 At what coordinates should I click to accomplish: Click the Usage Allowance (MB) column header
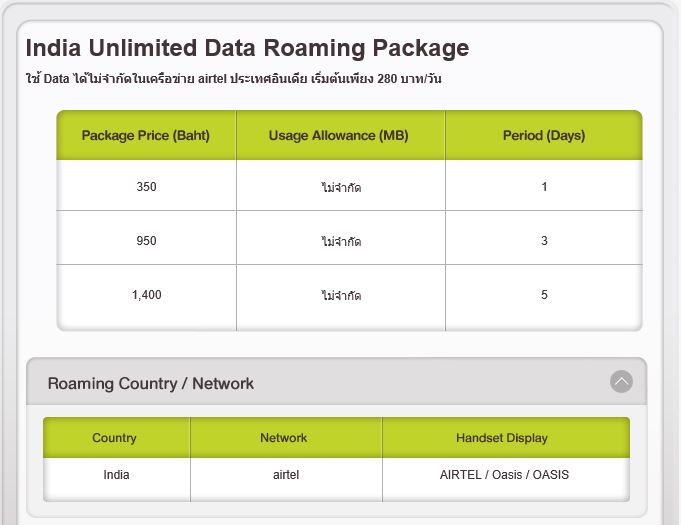click(339, 135)
